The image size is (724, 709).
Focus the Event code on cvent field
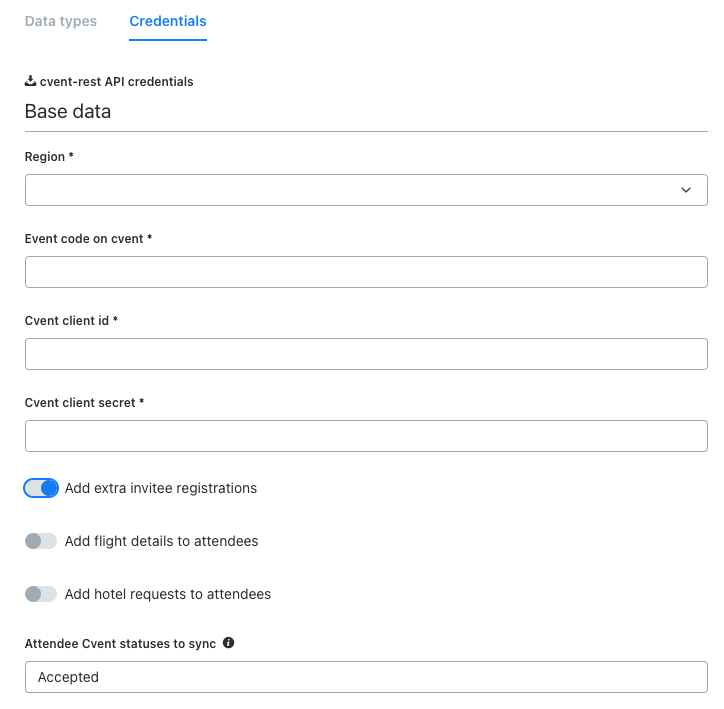coord(366,272)
